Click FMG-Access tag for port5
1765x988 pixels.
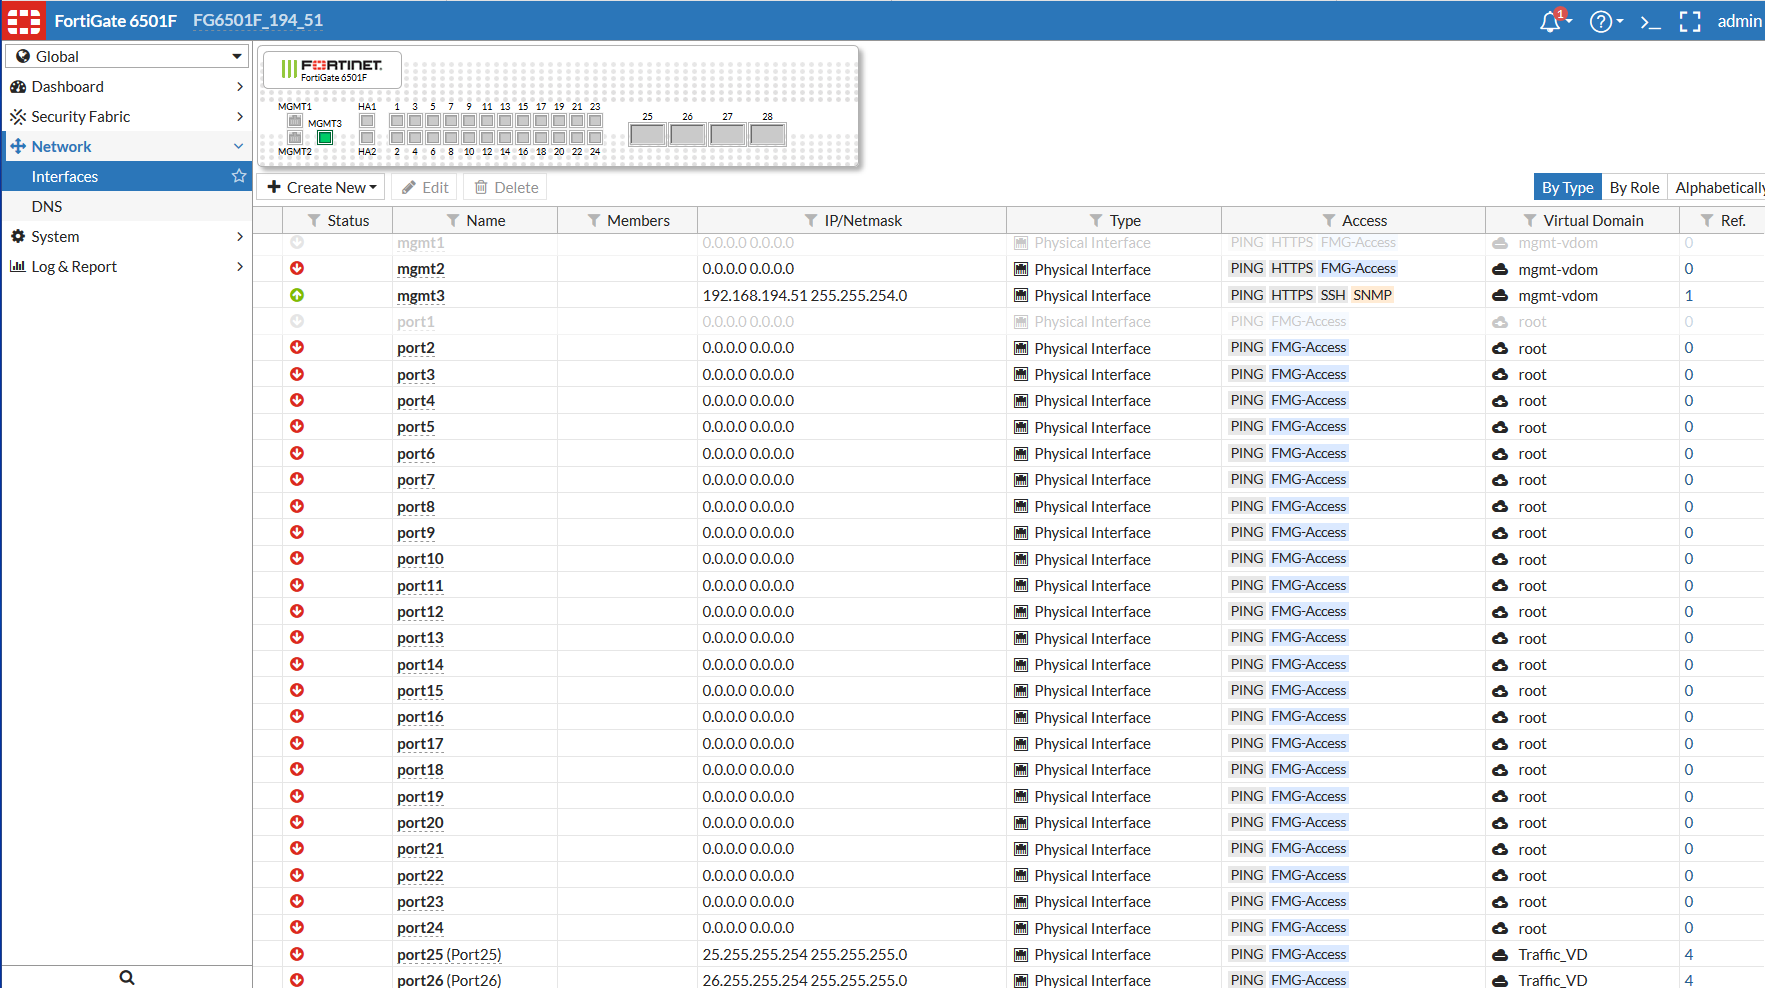tap(1309, 426)
